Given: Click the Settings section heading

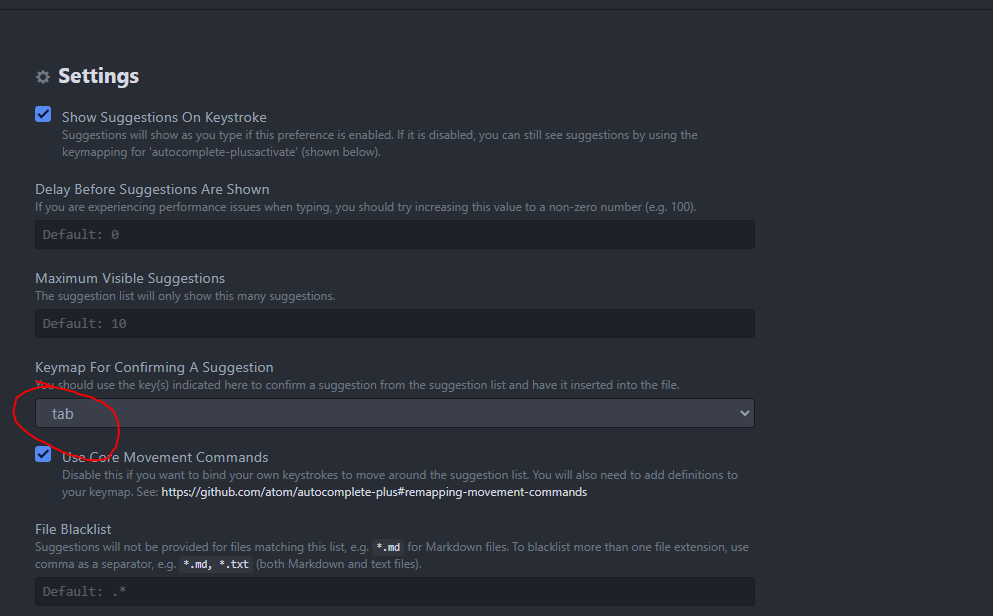Looking at the screenshot, I should pyautogui.click(x=98, y=76).
